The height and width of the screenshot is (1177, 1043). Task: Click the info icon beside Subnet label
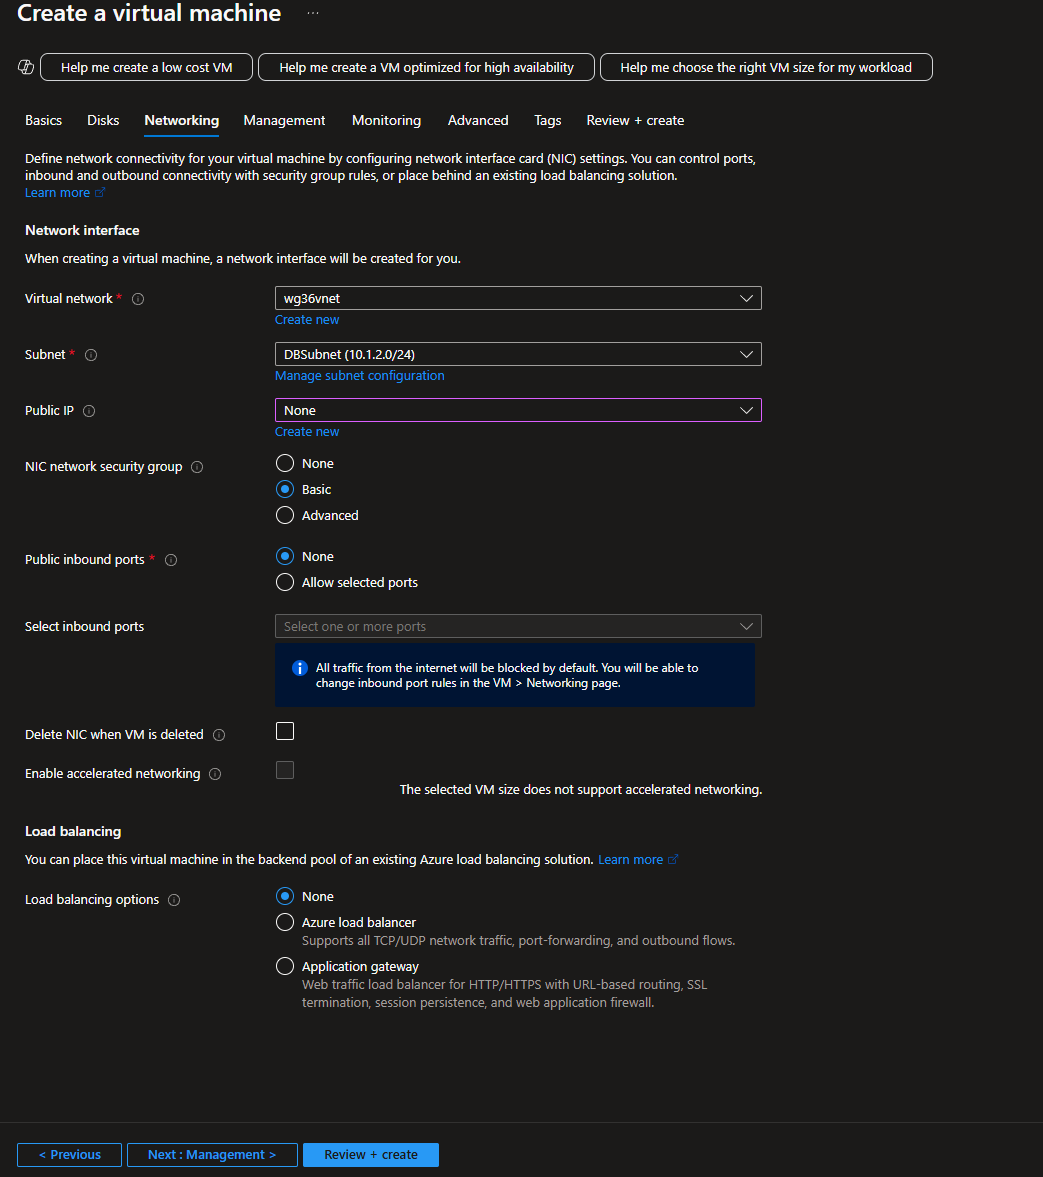[91, 355]
